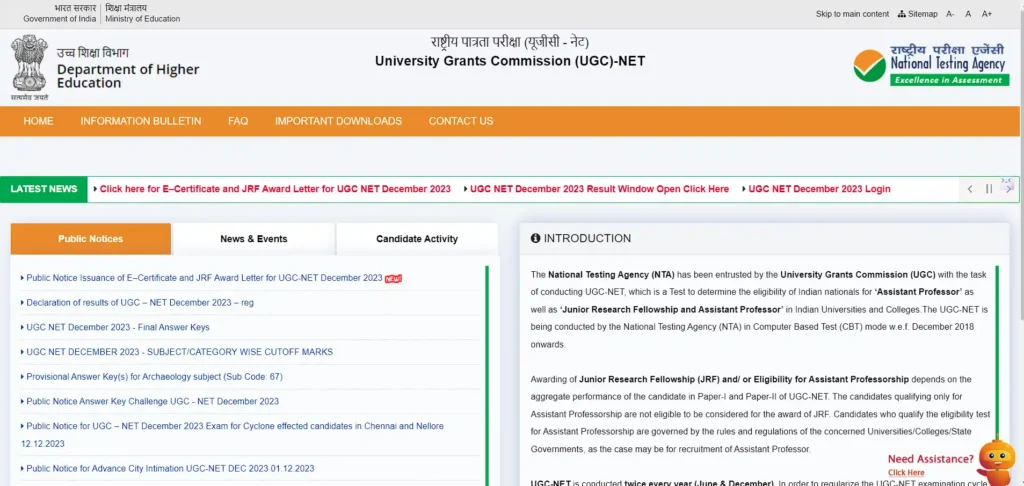Click the green scrollbar of Public Notices list
Screen dimensions: 1024x486
click(x=487, y=376)
